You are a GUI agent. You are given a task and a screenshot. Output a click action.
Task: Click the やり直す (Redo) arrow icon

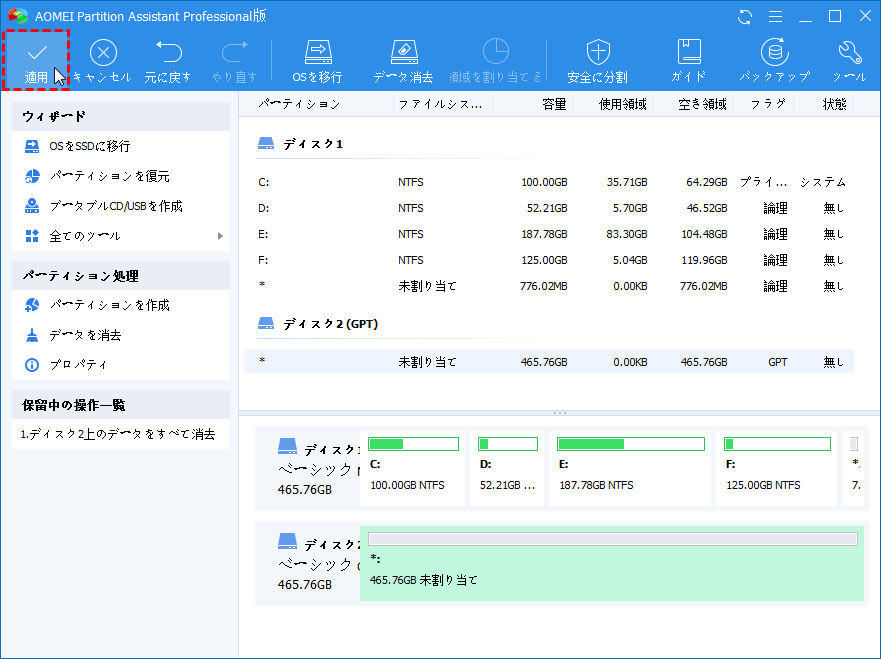[x=235, y=52]
